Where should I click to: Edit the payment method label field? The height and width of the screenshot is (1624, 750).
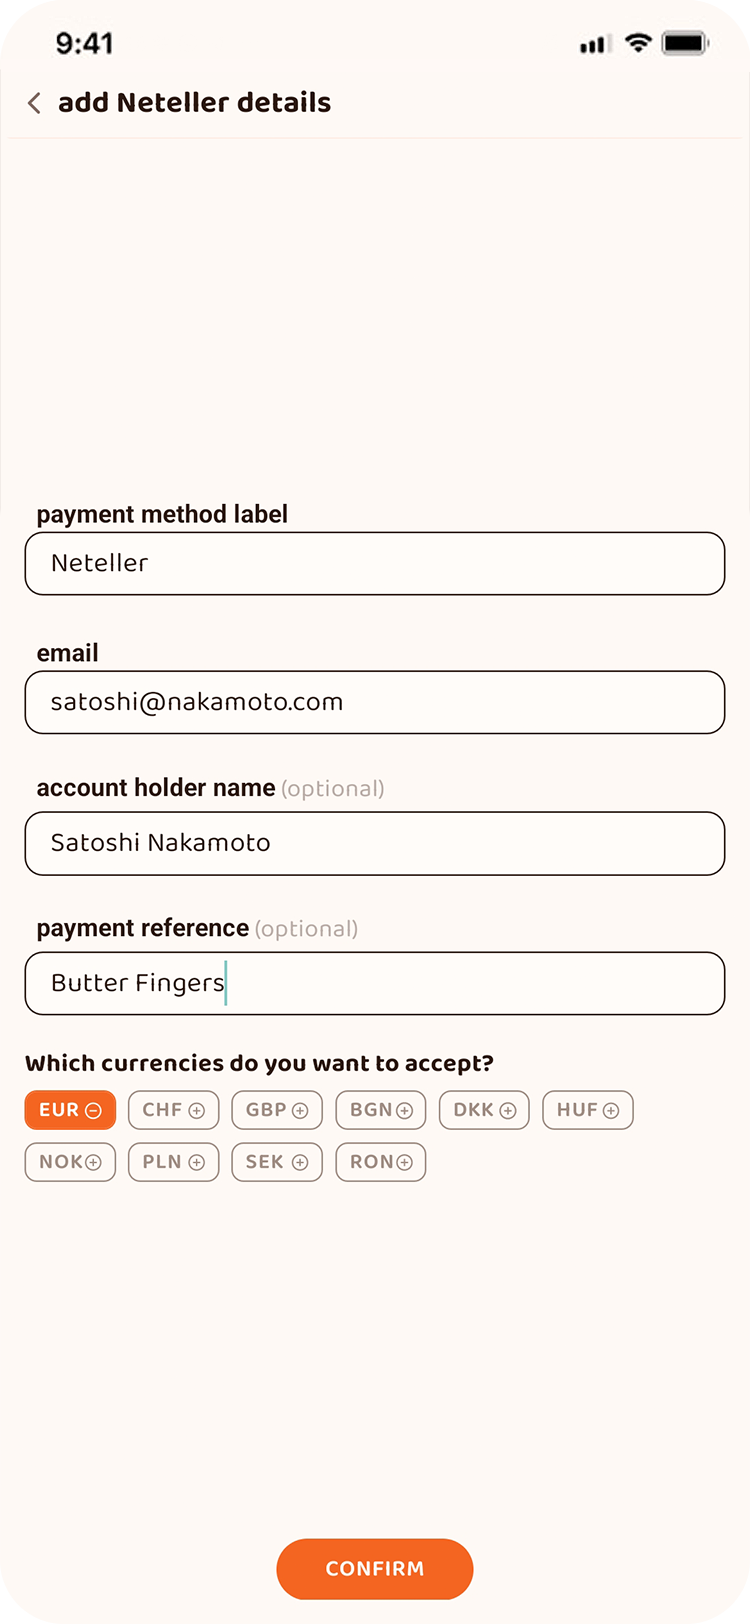coord(375,564)
